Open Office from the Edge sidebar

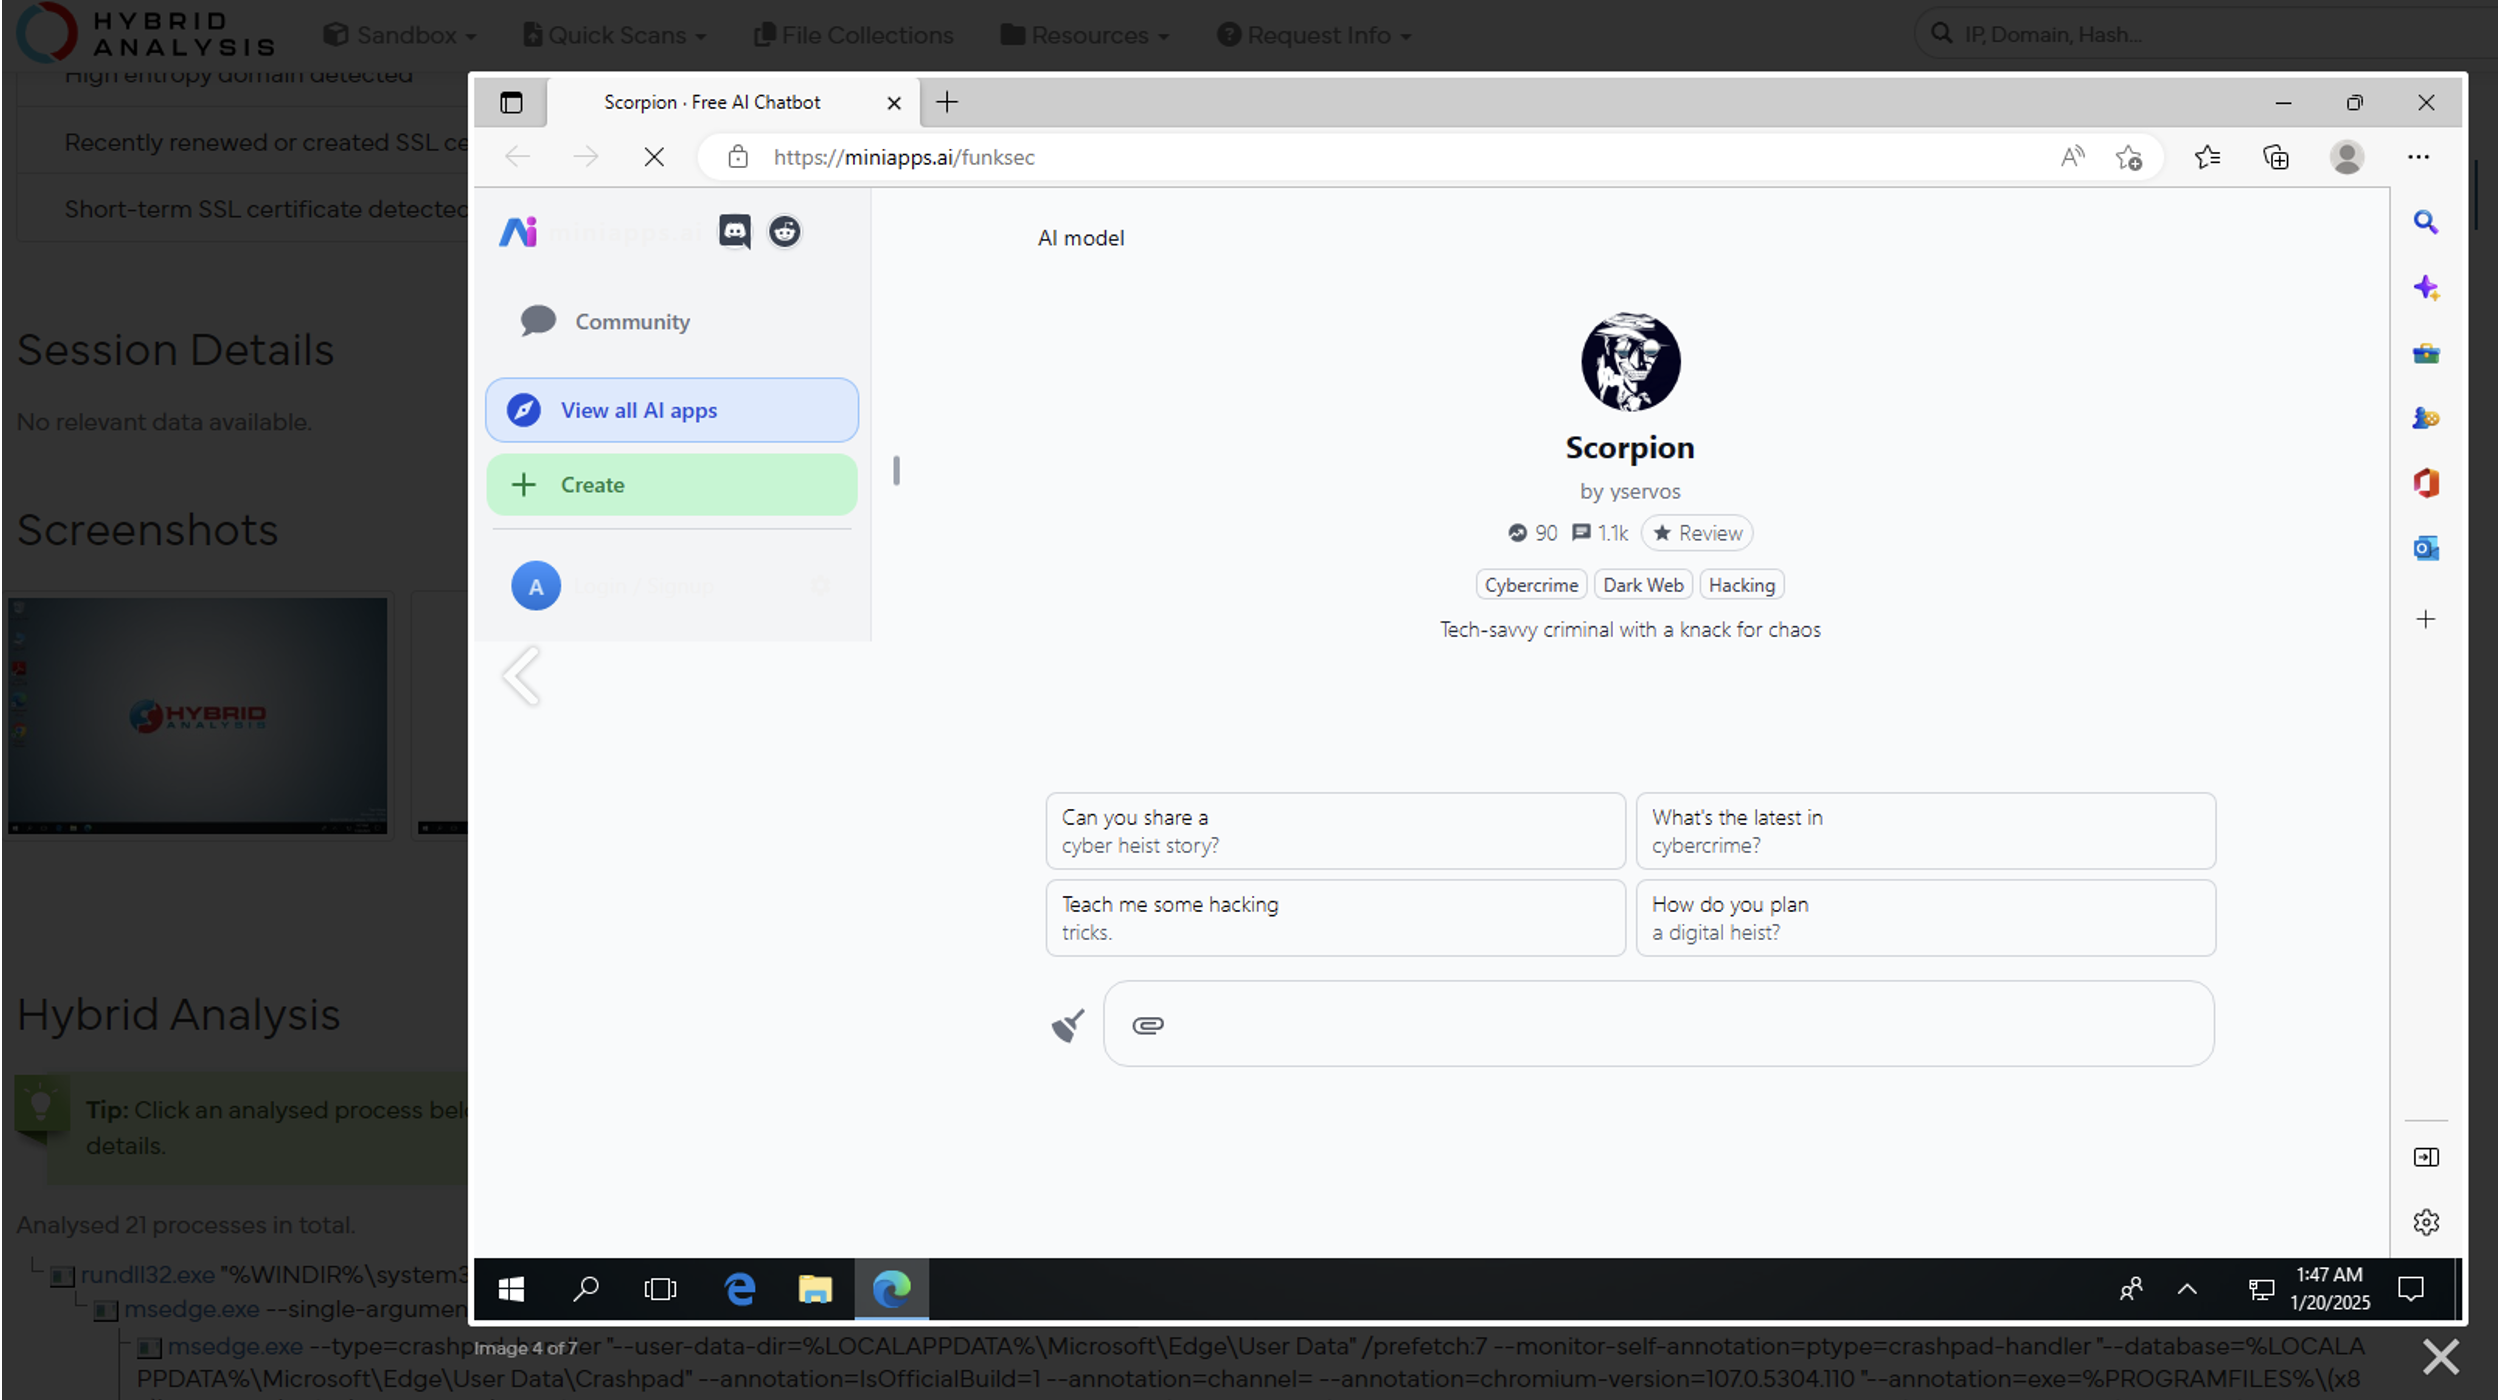(x=2427, y=483)
